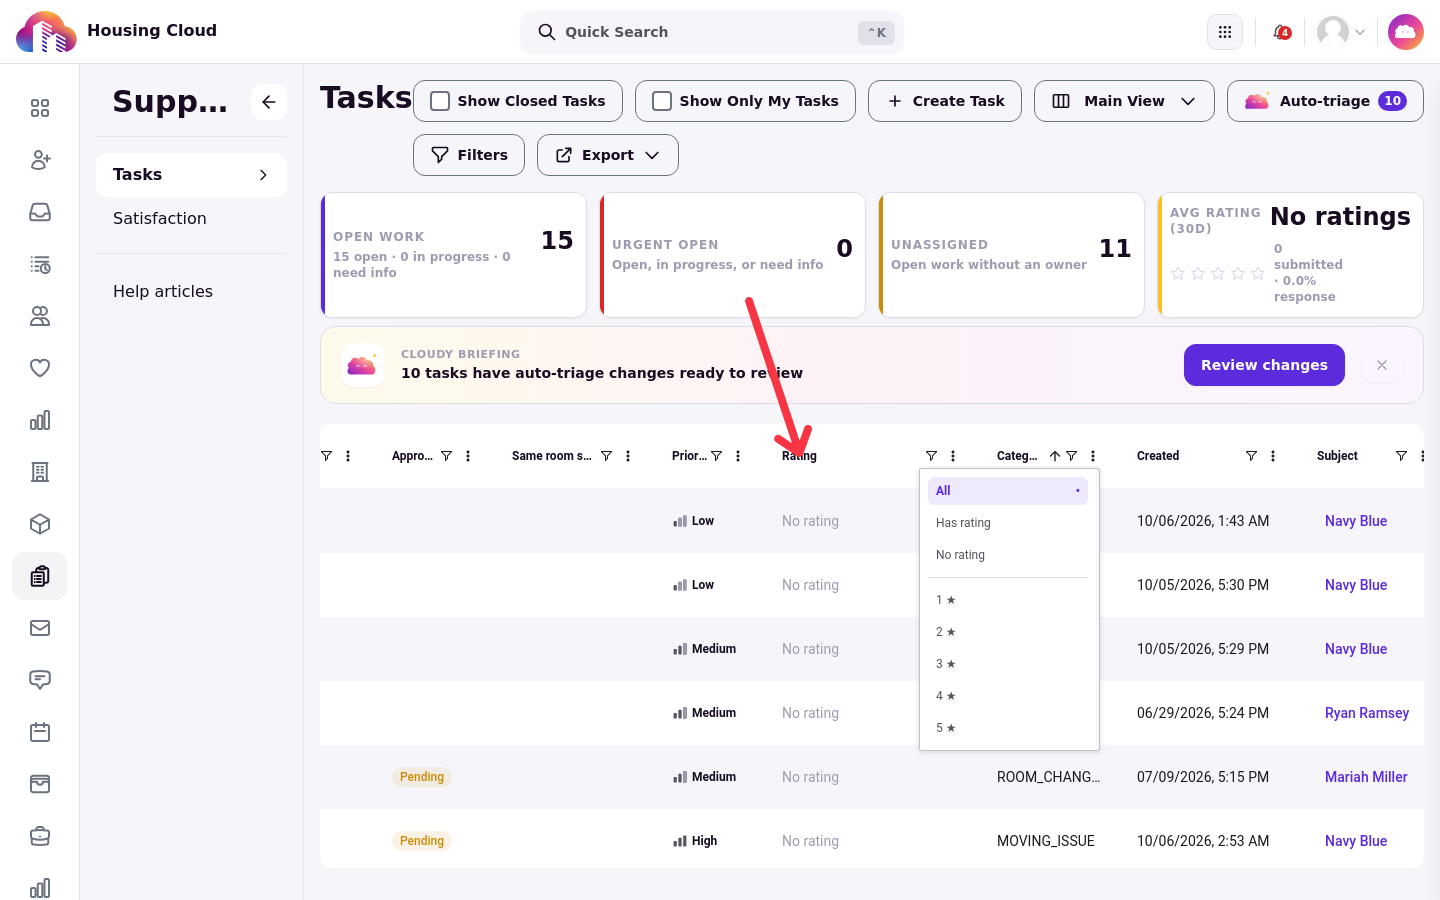Expand the Main View dropdown
1440x900 pixels.
pos(1124,101)
